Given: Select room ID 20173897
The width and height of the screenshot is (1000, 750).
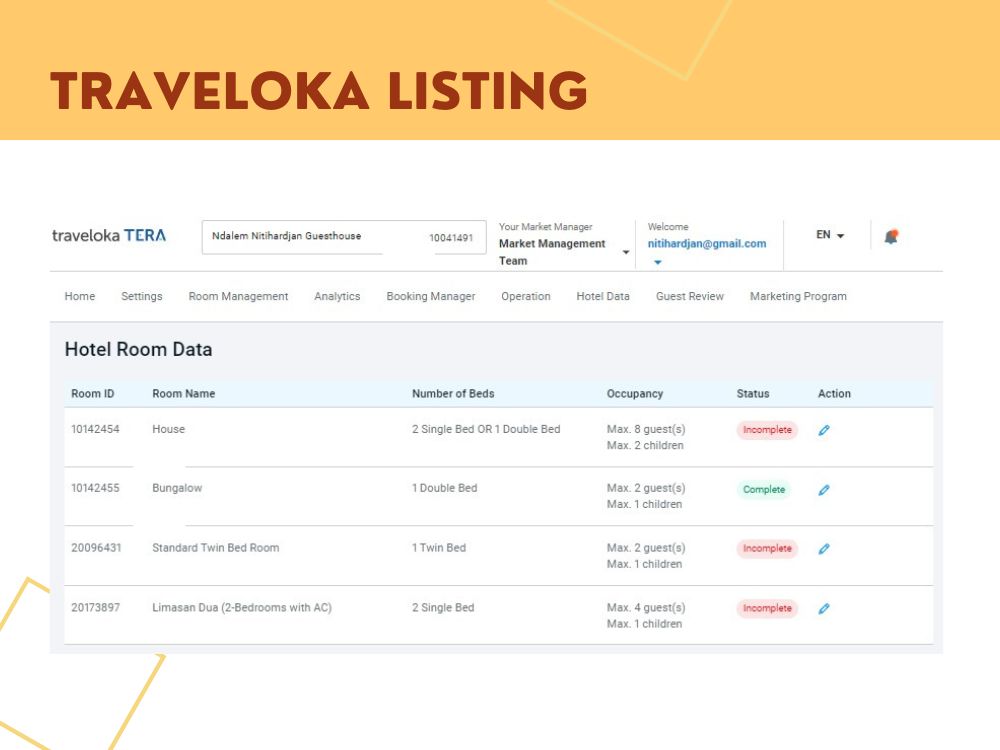Looking at the screenshot, I should [x=95, y=608].
